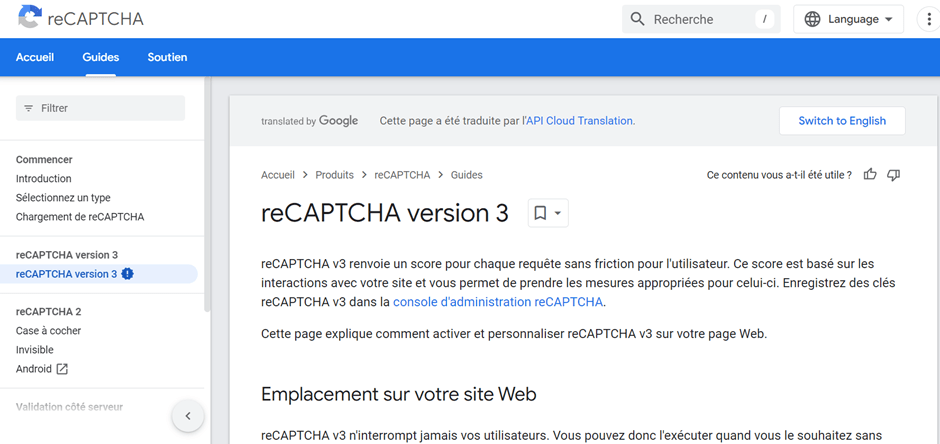Click the external link icon beside Android

(62, 369)
